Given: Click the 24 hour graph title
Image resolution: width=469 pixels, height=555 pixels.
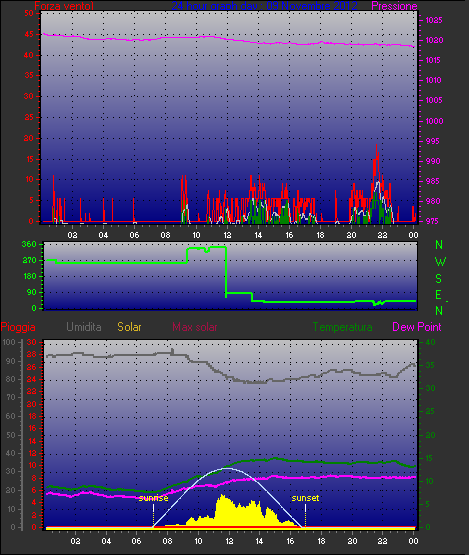Looking at the screenshot, I should pyautogui.click(x=264, y=6).
